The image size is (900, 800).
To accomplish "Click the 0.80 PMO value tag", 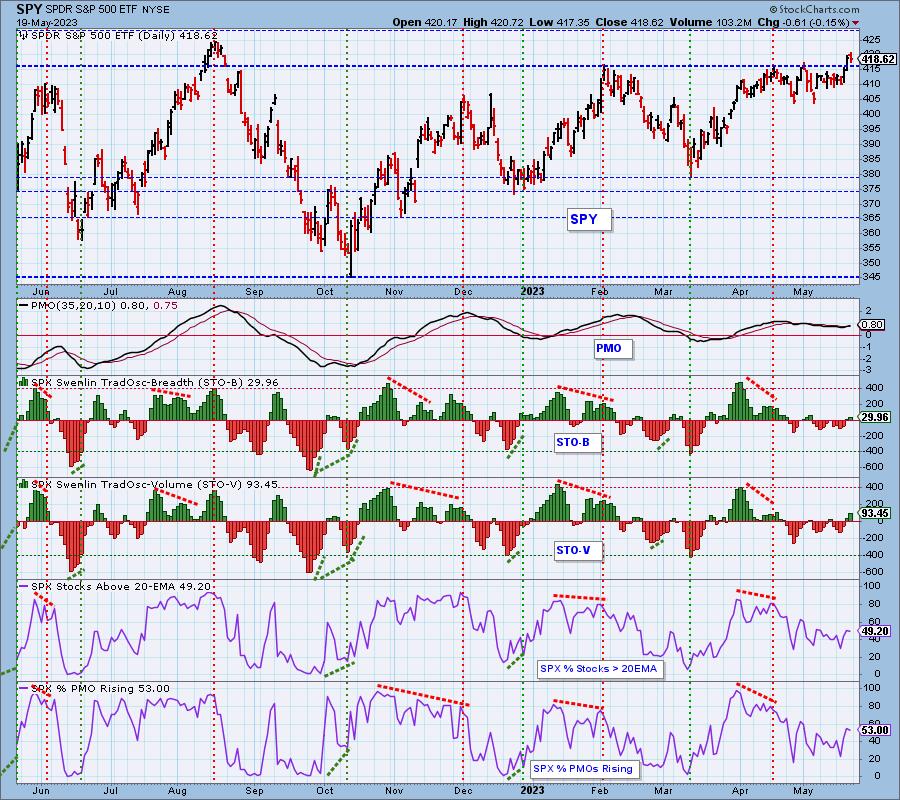I will (874, 325).
